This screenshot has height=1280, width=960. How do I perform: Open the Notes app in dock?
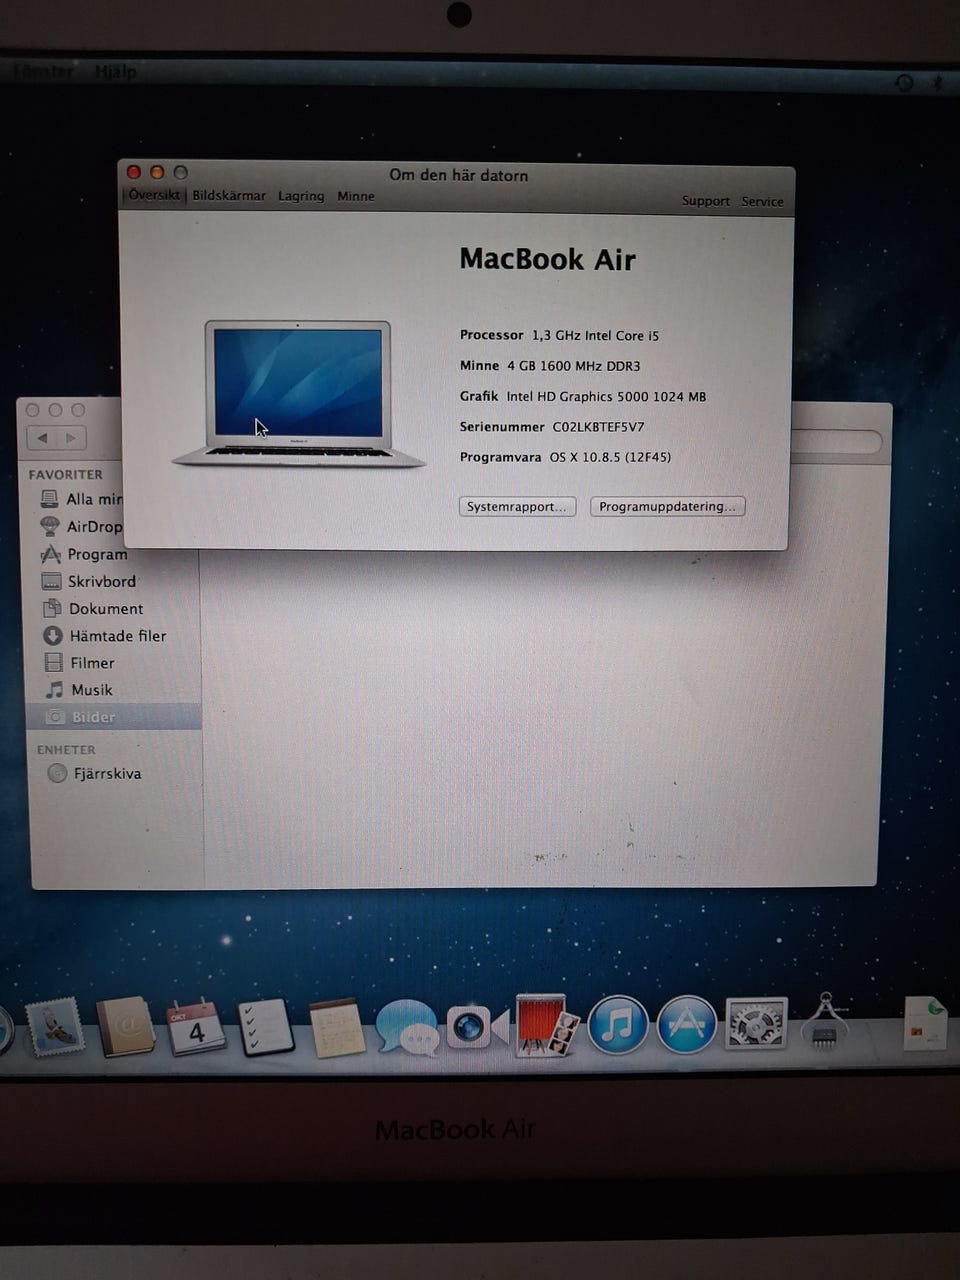(337, 1028)
